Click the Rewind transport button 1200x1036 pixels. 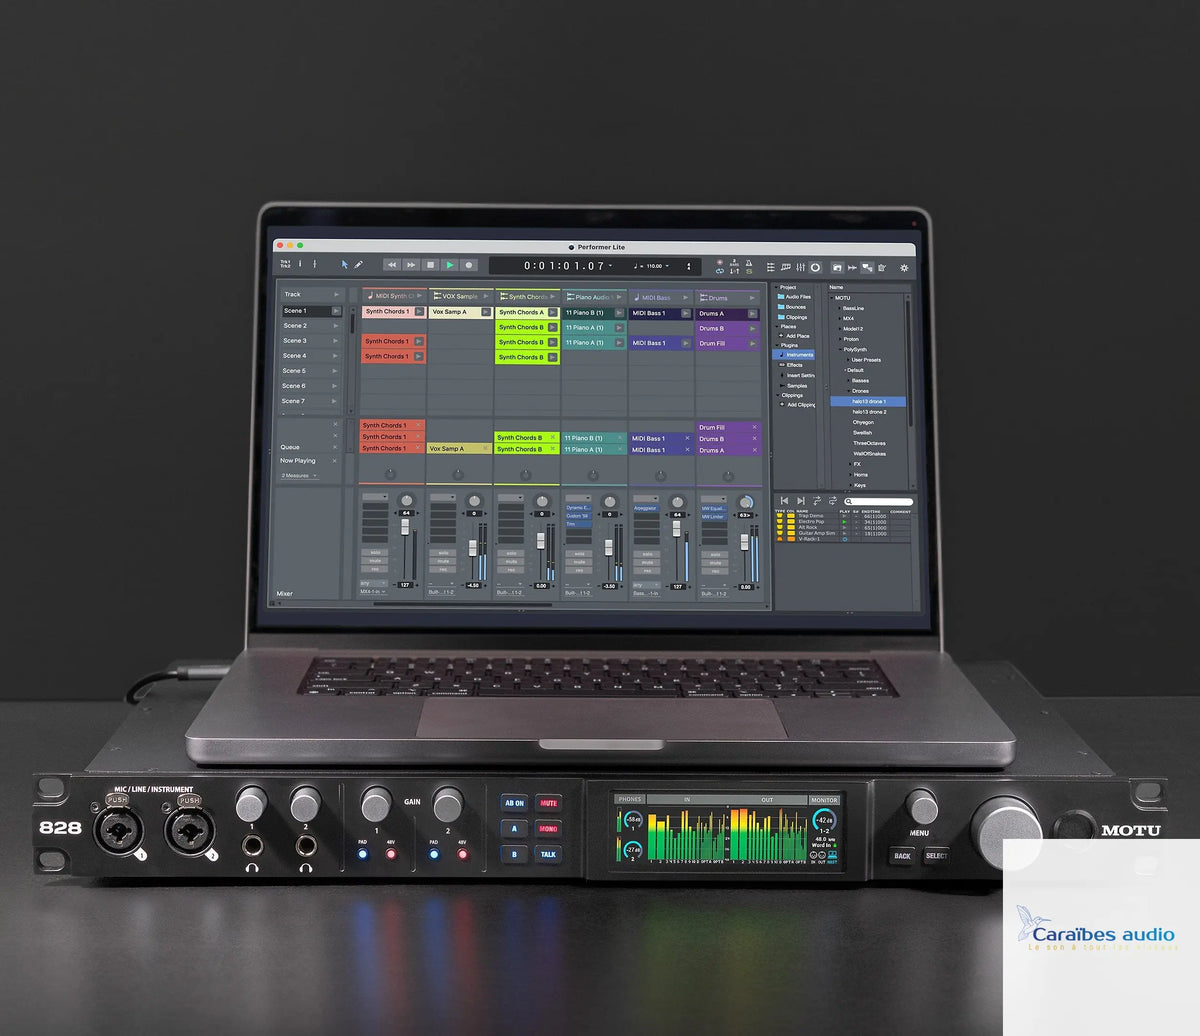pyautogui.click(x=392, y=265)
